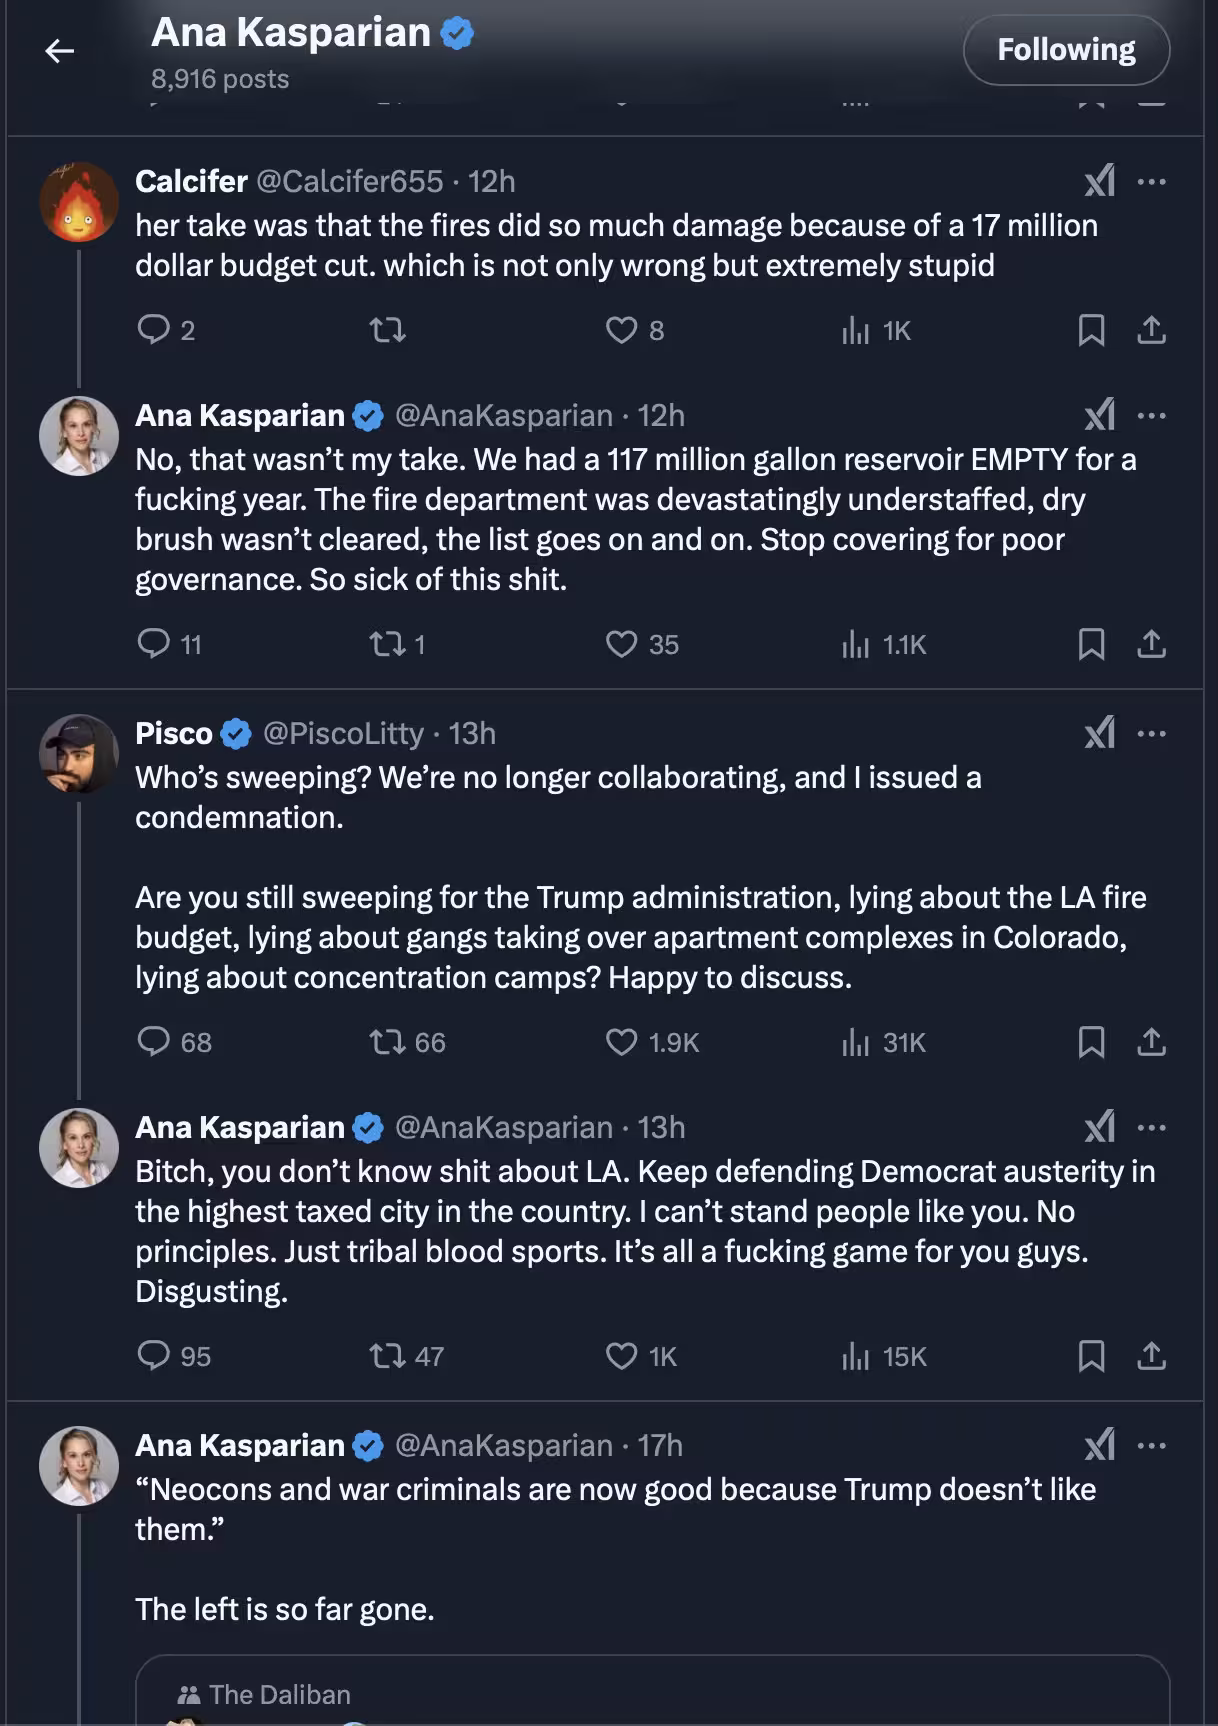The image size is (1218, 1726).
Task: Open the @PiscoLitty profile handle
Action: (x=343, y=733)
